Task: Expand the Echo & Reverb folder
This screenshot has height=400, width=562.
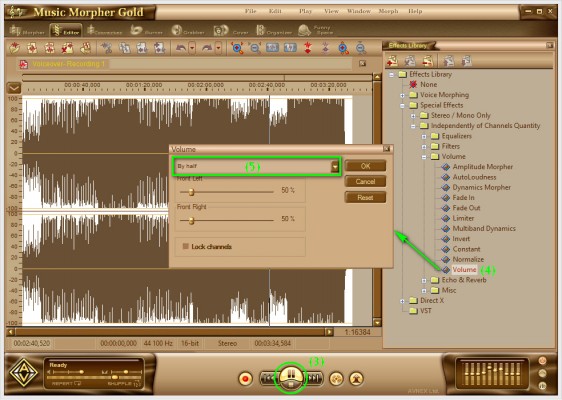Action: (x=424, y=281)
